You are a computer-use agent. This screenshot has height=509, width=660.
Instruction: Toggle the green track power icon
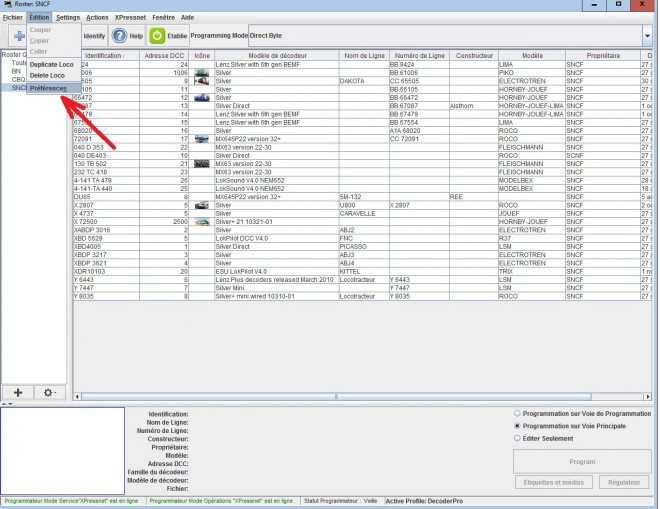157,36
